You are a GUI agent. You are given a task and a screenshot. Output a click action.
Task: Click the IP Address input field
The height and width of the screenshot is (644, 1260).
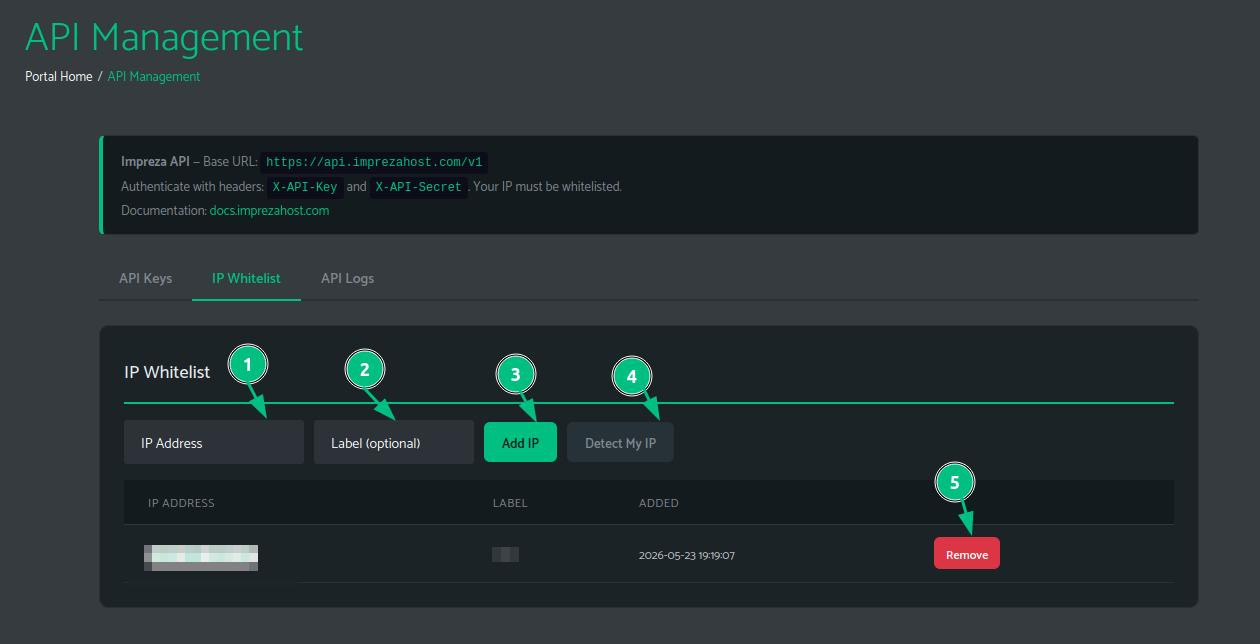pyautogui.click(x=214, y=442)
